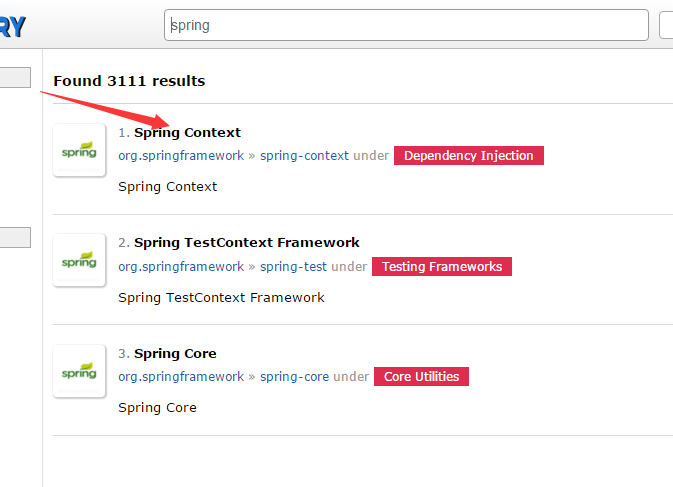
Task: Open the spring-test artifact link
Action: pyautogui.click(x=293, y=266)
